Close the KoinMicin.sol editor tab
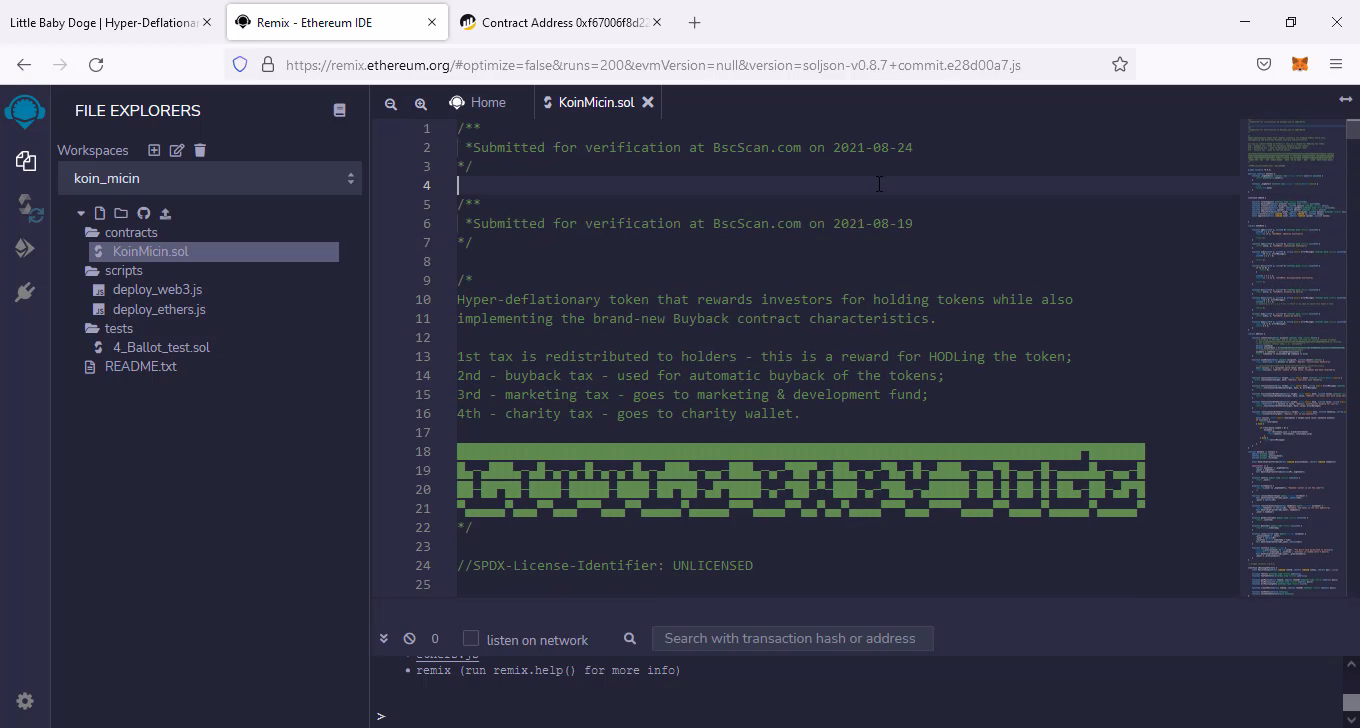 click(648, 102)
